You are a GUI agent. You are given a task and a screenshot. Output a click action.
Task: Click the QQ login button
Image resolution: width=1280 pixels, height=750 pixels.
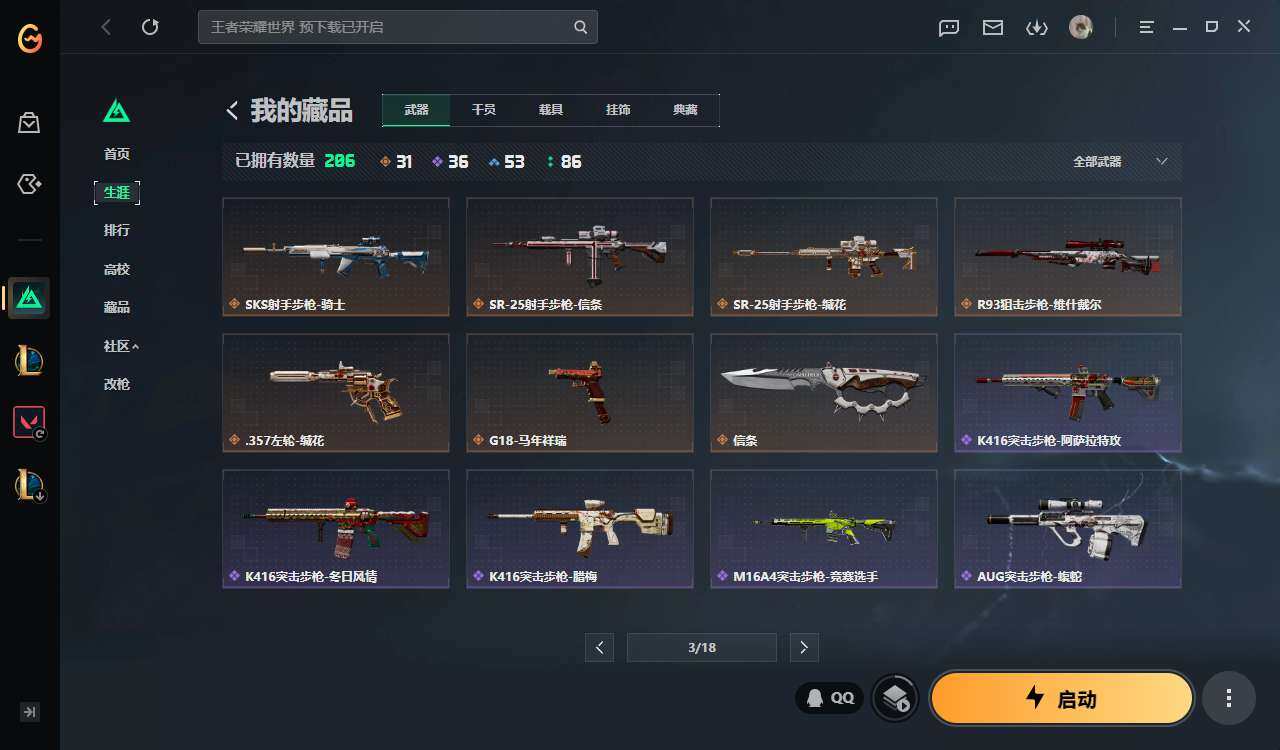pos(830,698)
